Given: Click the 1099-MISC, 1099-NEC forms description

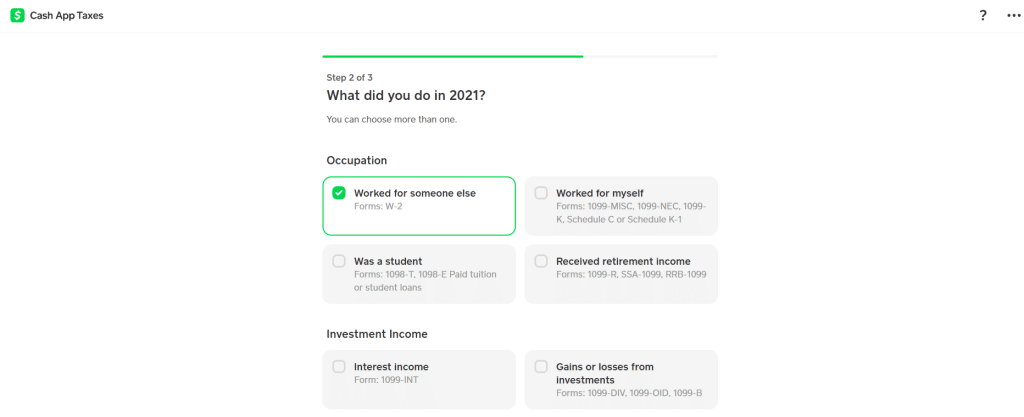Looking at the screenshot, I should click(631, 213).
